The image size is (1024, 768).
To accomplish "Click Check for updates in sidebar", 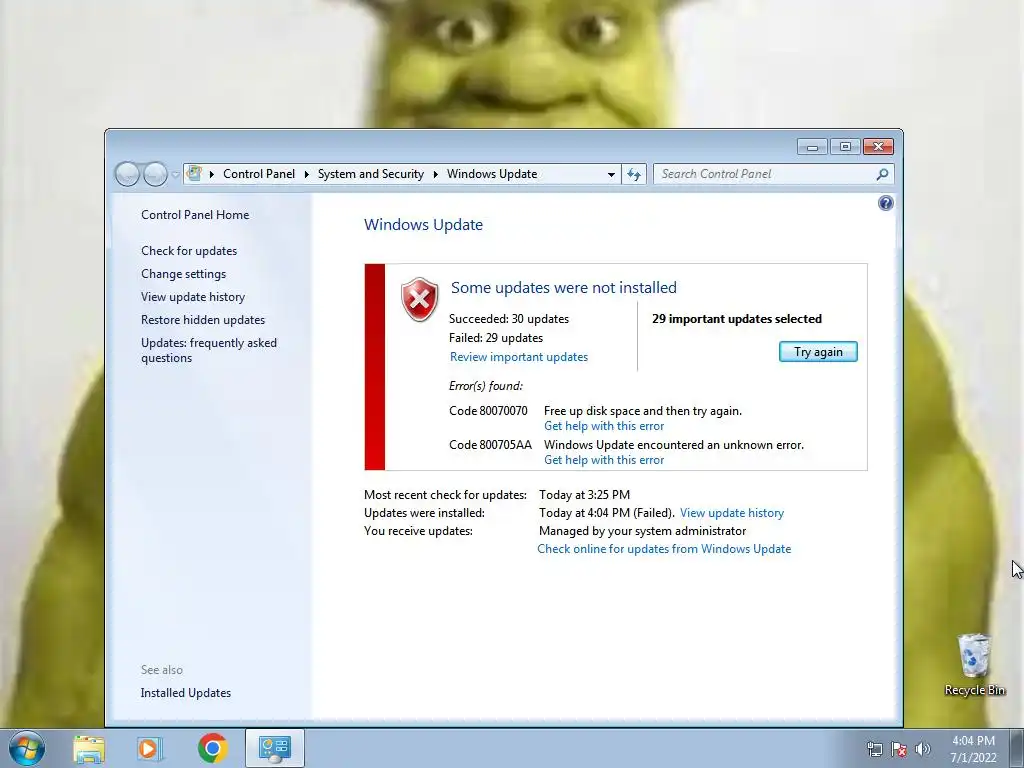I will [189, 251].
